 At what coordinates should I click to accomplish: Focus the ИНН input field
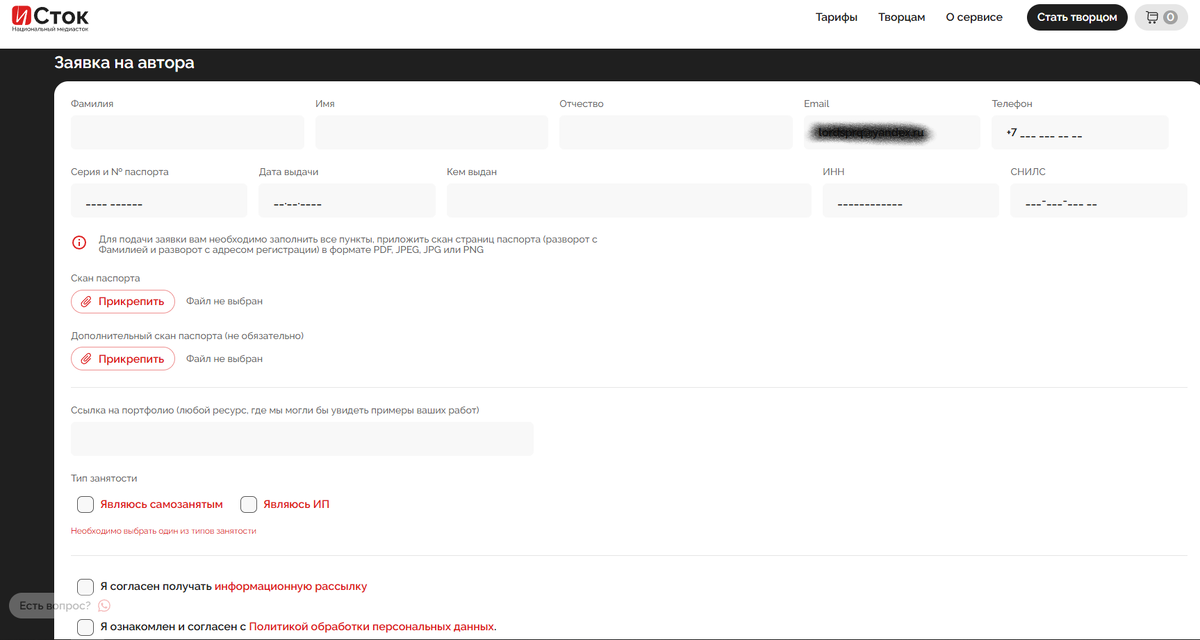[x=911, y=201]
